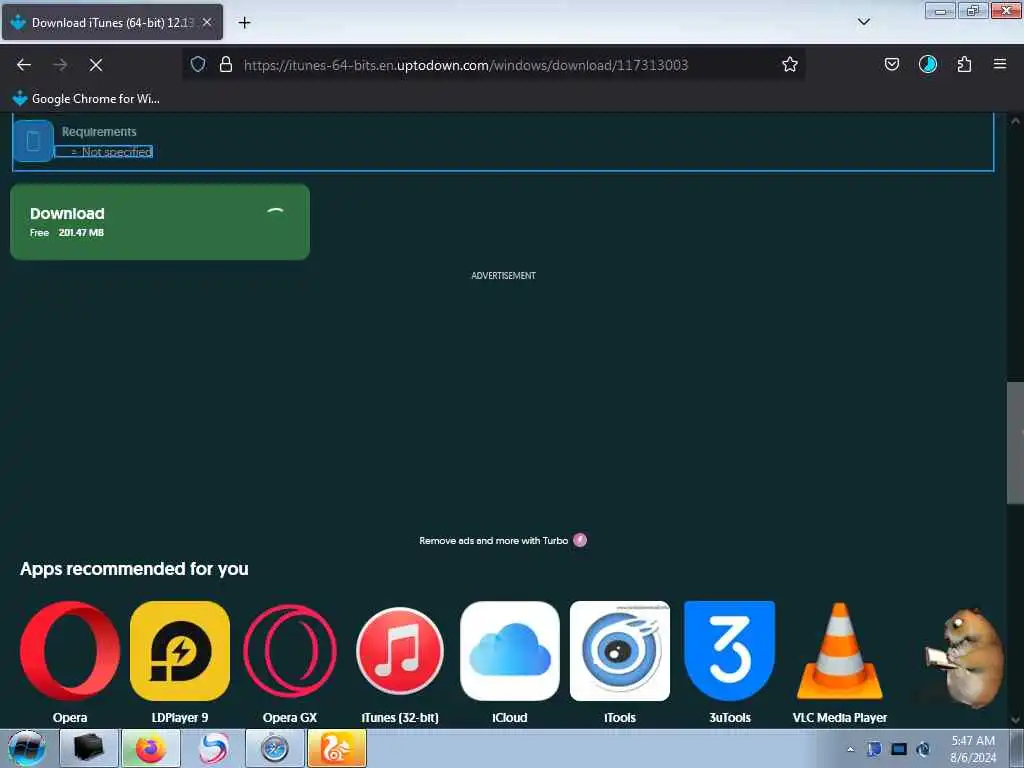The image size is (1024, 768).
Task: Click the iCloud label text
Action: 510,718
